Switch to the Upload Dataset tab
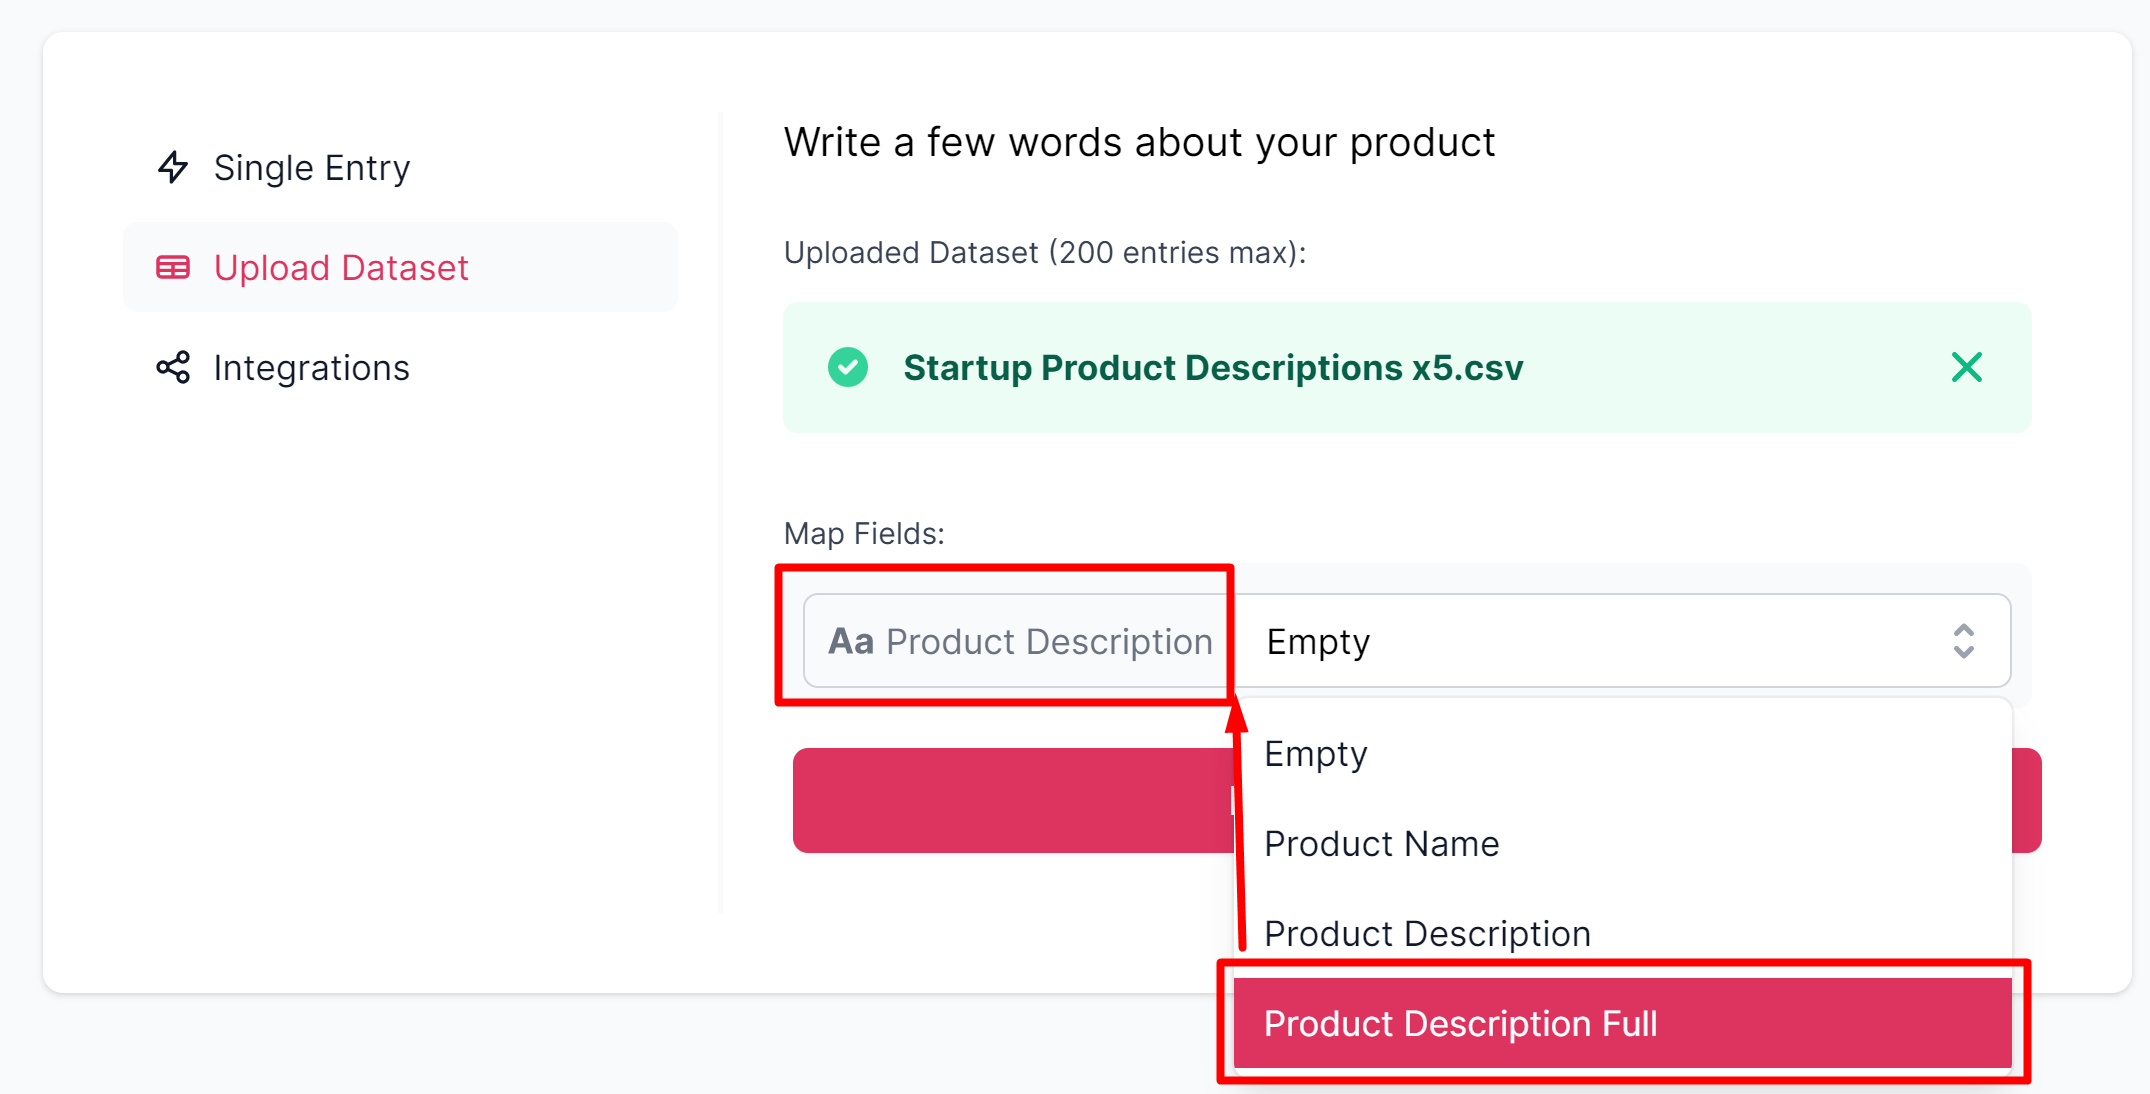 pyautogui.click(x=340, y=268)
